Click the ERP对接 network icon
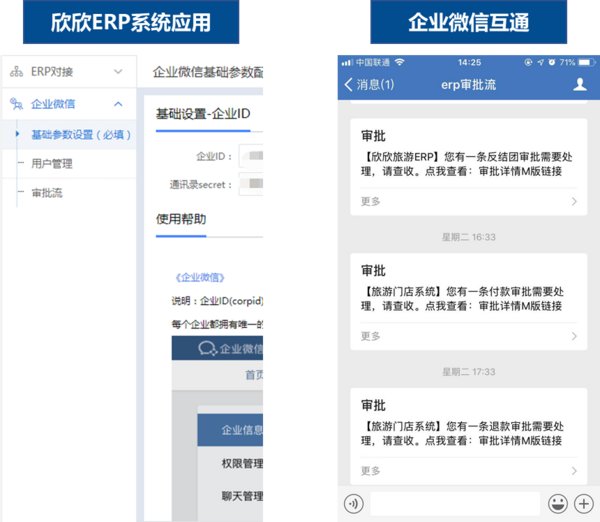This screenshot has height=522, width=600. tap(16, 72)
